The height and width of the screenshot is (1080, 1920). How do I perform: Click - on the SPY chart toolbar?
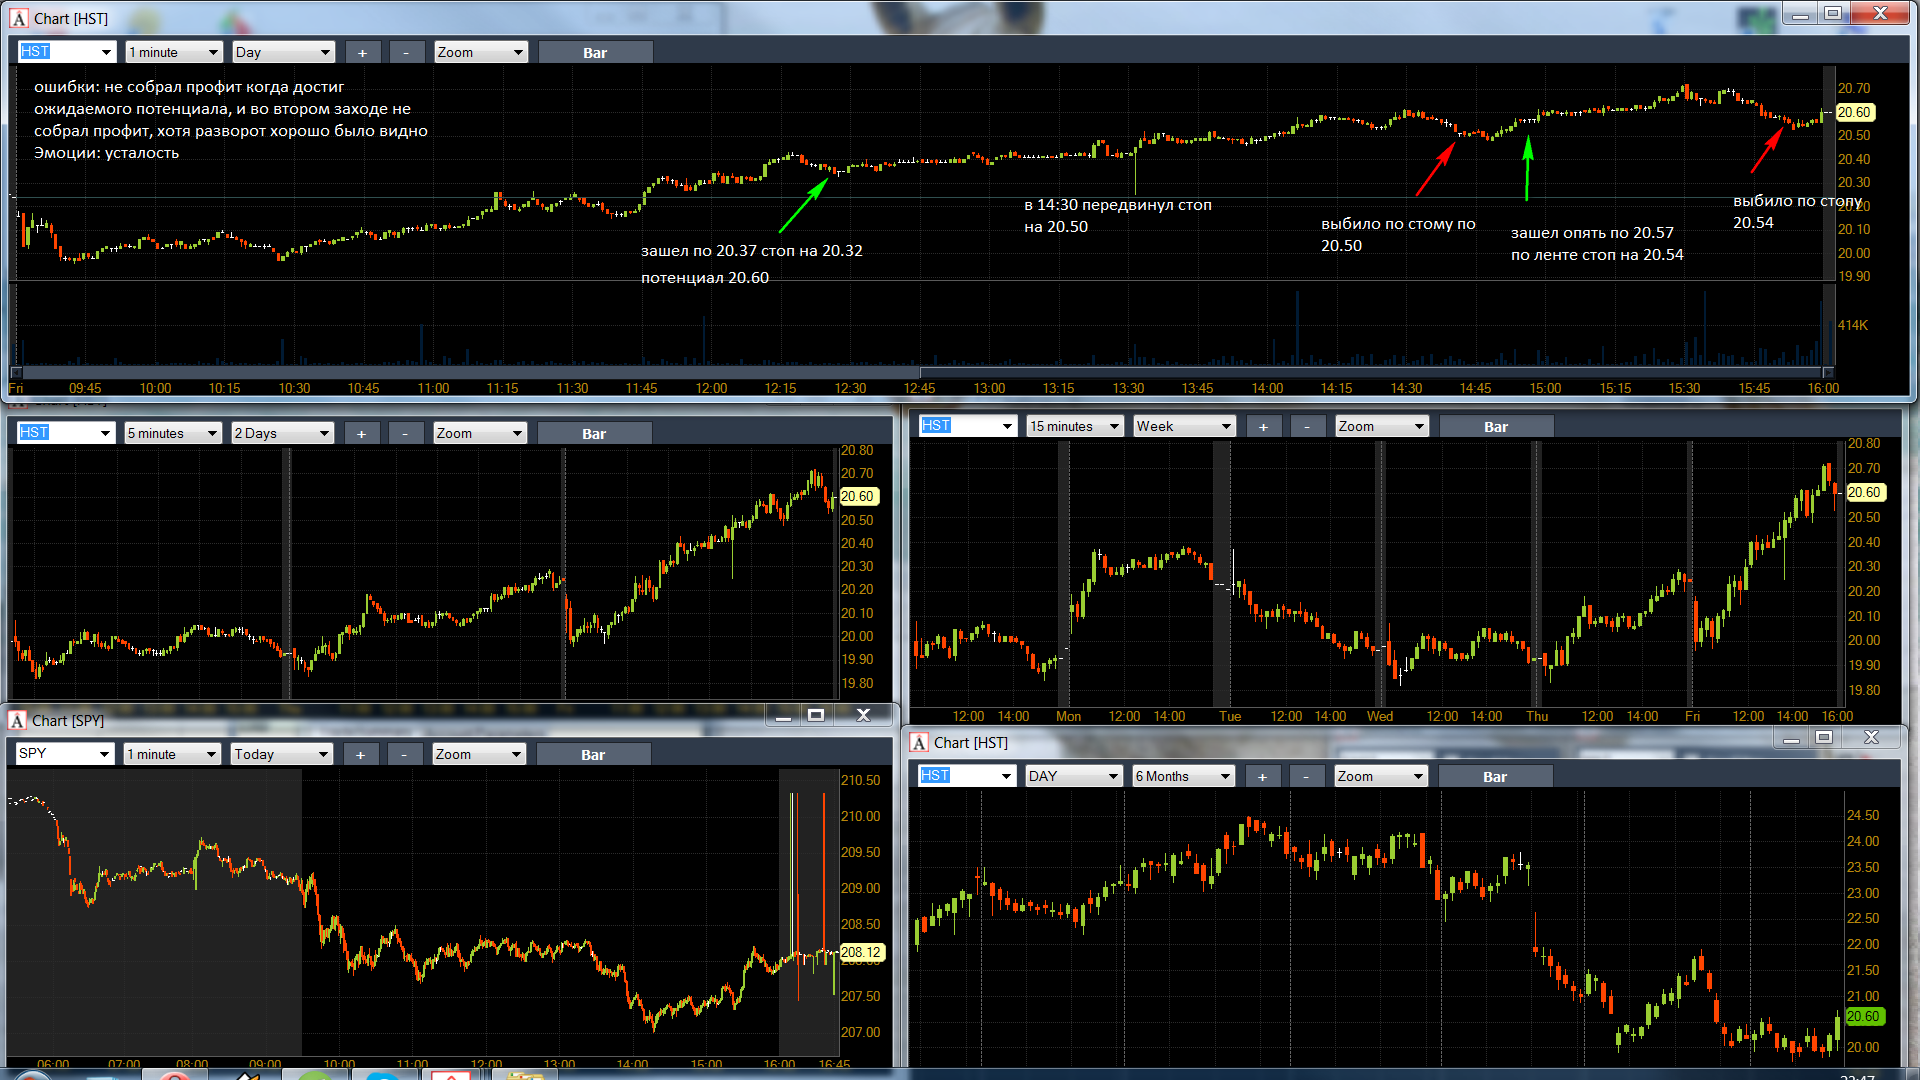click(x=403, y=755)
